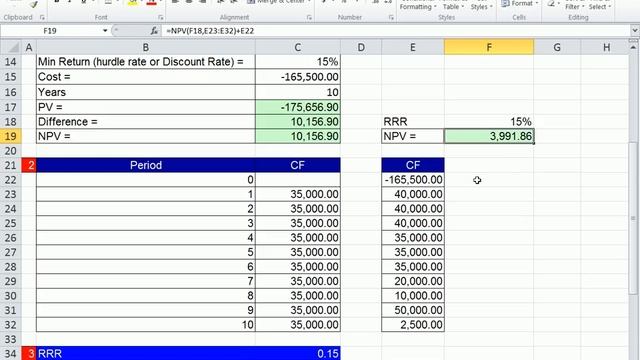
Task: Select column C header
Action: [298, 48]
